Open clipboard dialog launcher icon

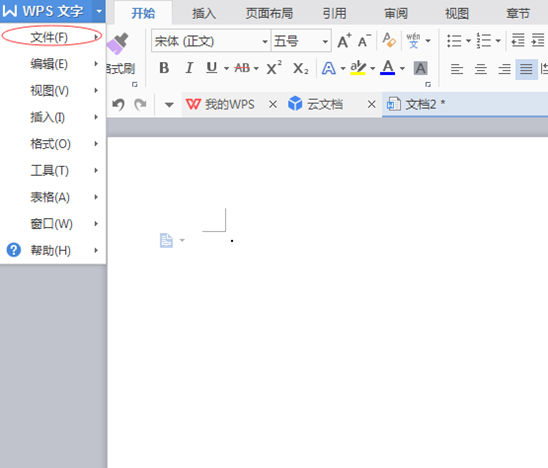135,84
